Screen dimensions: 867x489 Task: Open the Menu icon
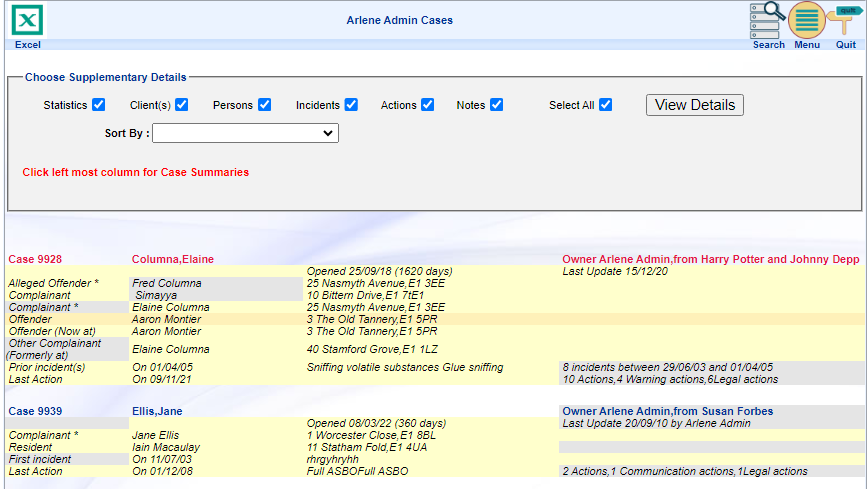tap(806, 20)
